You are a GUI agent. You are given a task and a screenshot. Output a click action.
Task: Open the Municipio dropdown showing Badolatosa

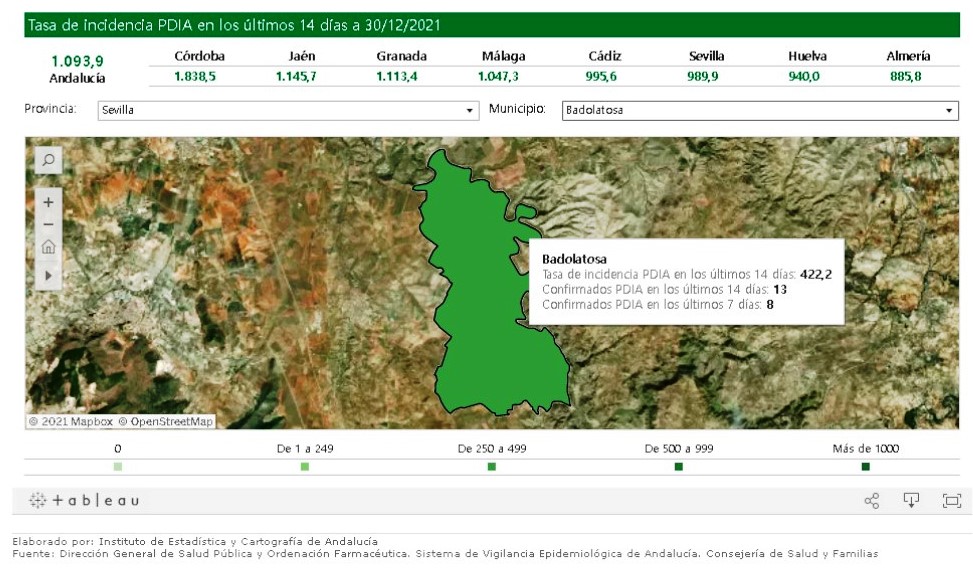pyautogui.click(x=759, y=111)
